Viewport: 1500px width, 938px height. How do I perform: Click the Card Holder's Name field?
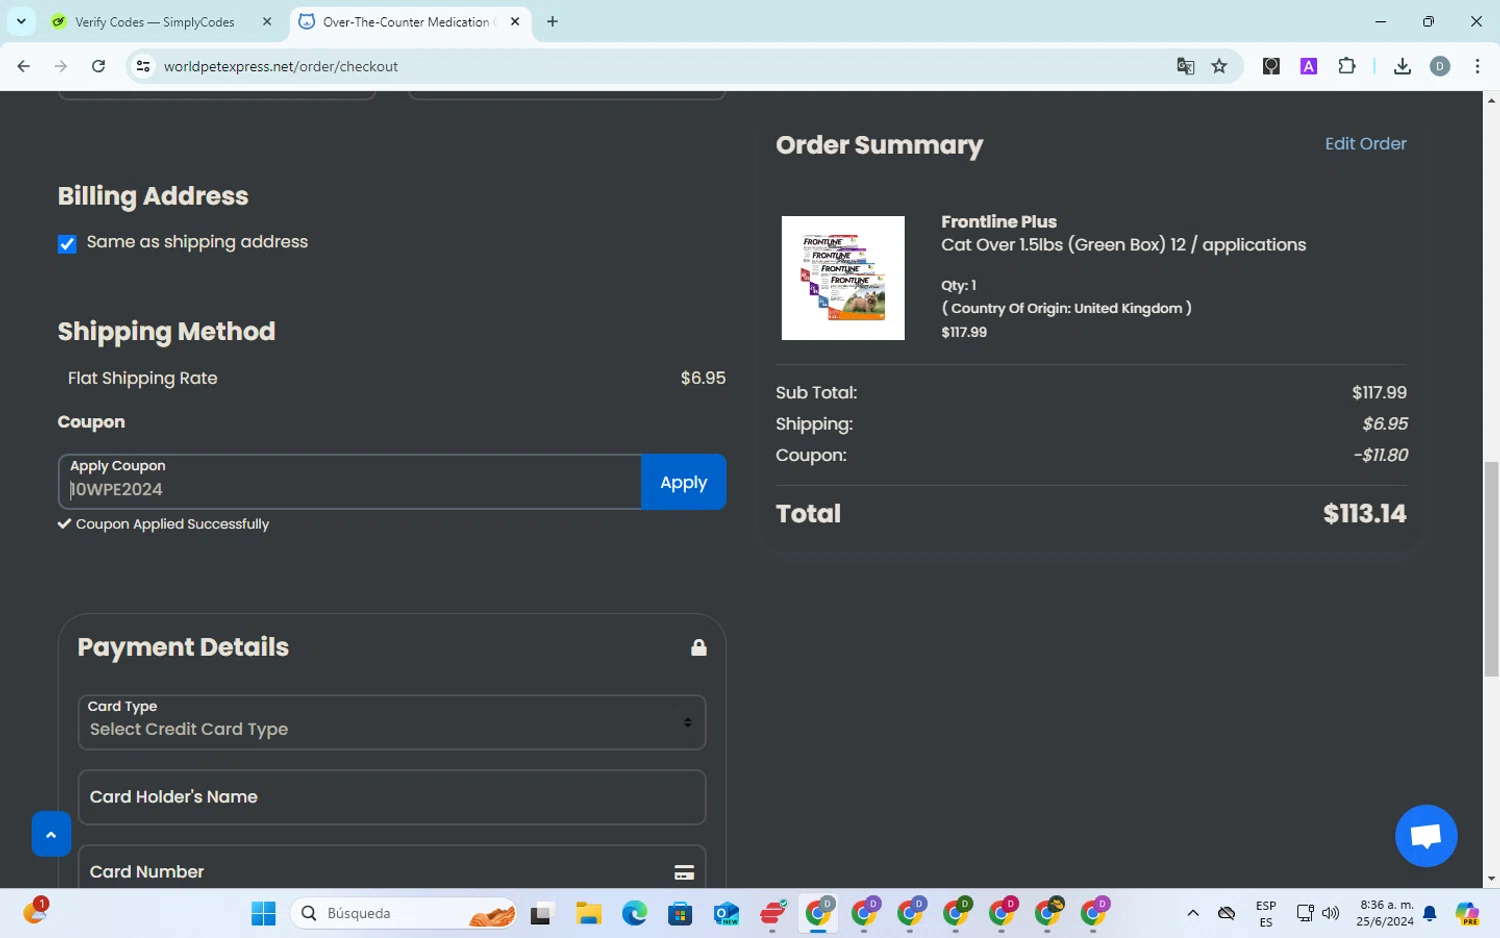pyautogui.click(x=392, y=797)
